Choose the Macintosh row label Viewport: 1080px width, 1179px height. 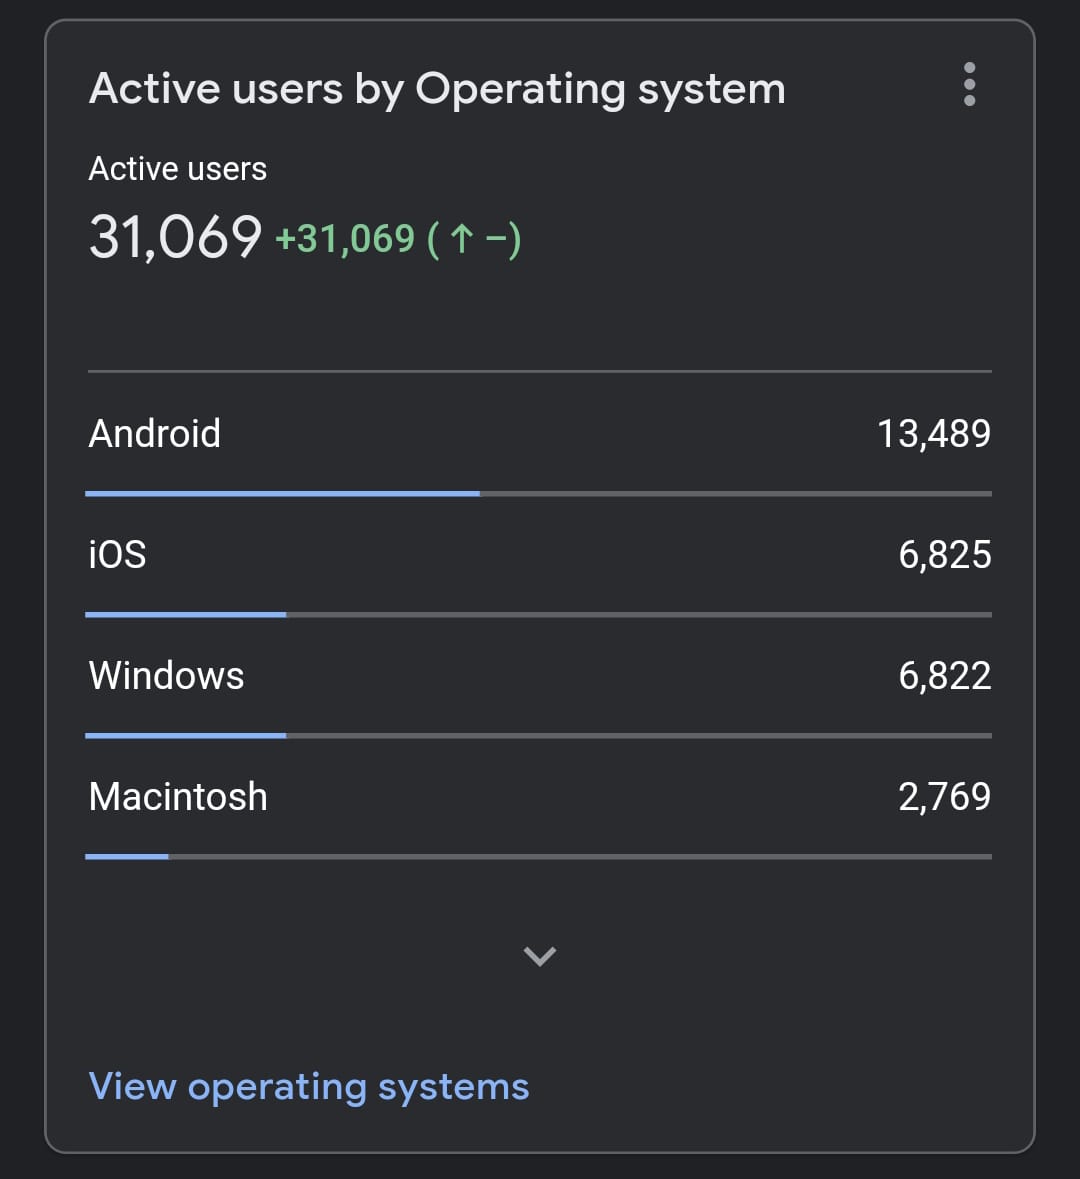pos(178,797)
